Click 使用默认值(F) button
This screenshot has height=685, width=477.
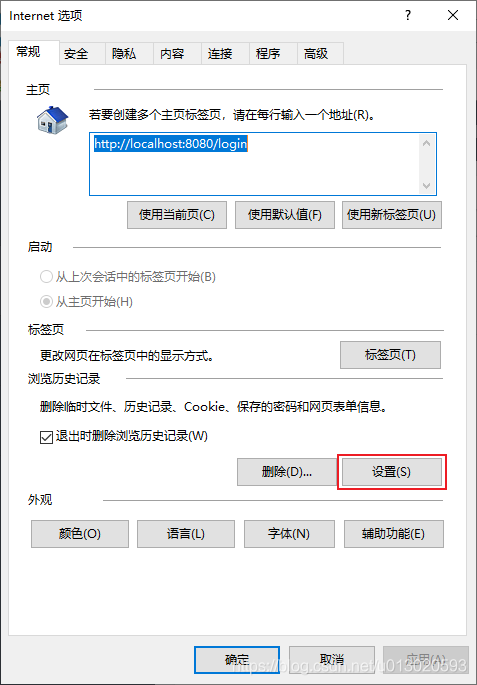click(285, 215)
